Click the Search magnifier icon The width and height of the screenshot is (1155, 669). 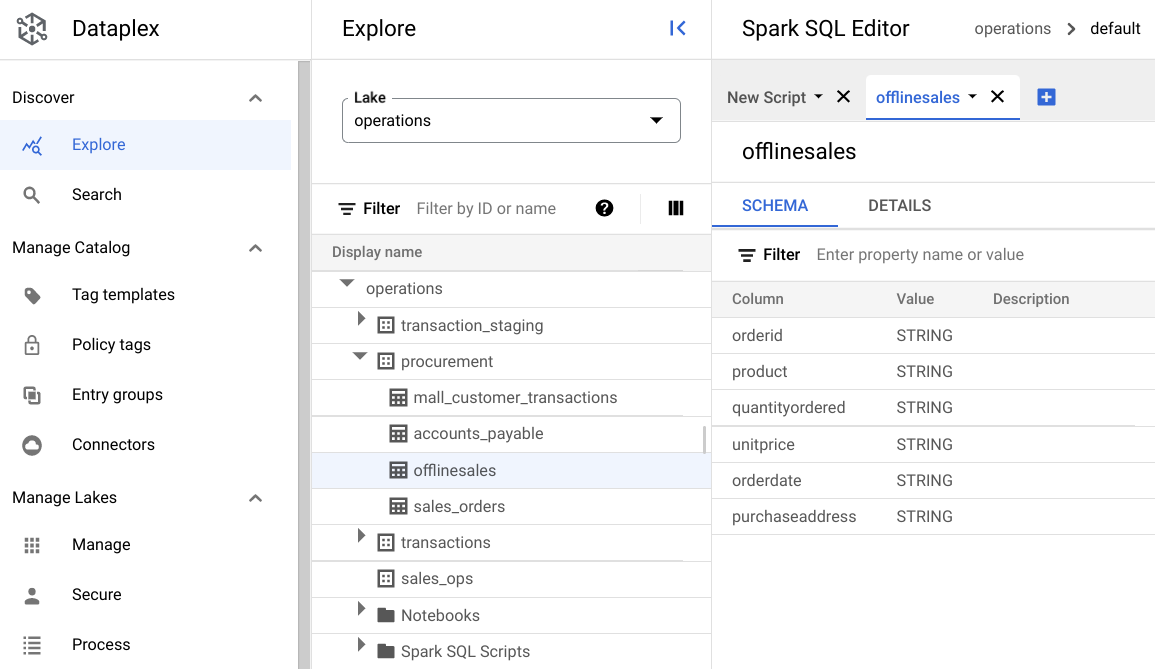click(x=31, y=195)
